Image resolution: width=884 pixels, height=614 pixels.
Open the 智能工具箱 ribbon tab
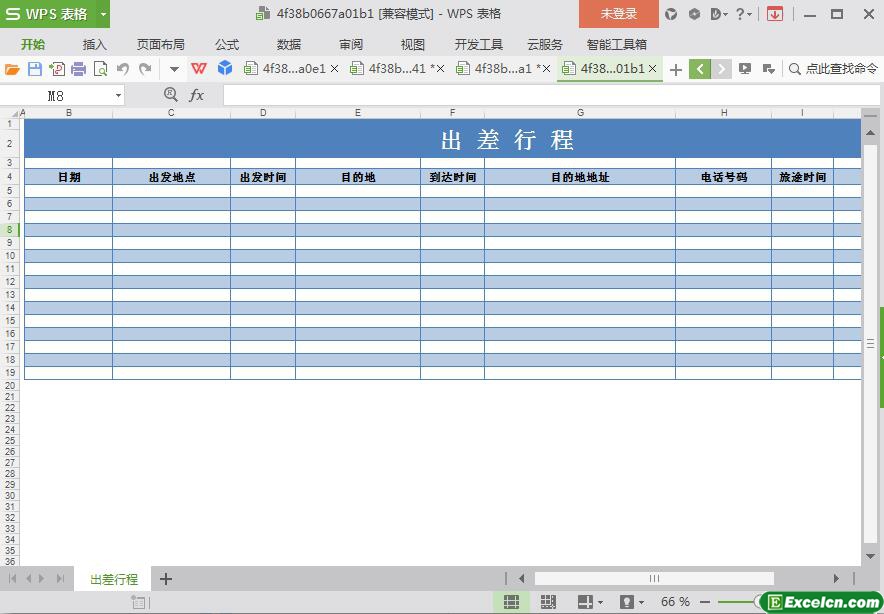pyautogui.click(x=617, y=44)
